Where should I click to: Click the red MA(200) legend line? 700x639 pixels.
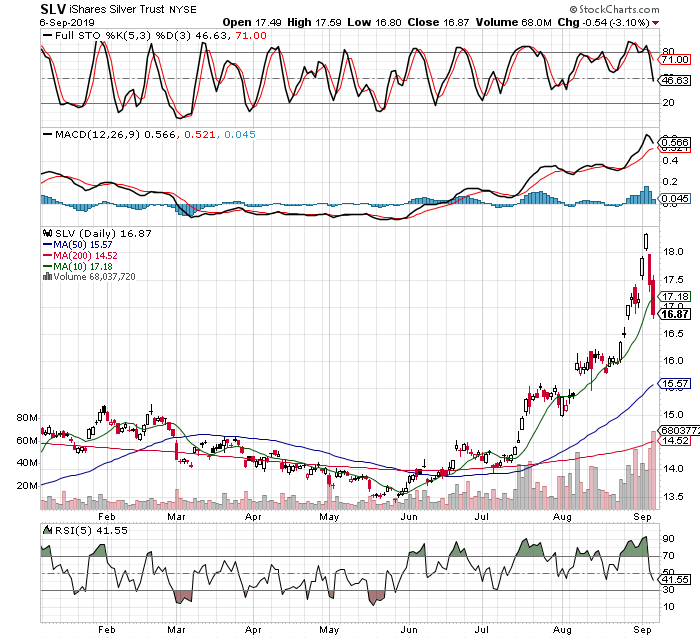point(47,255)
